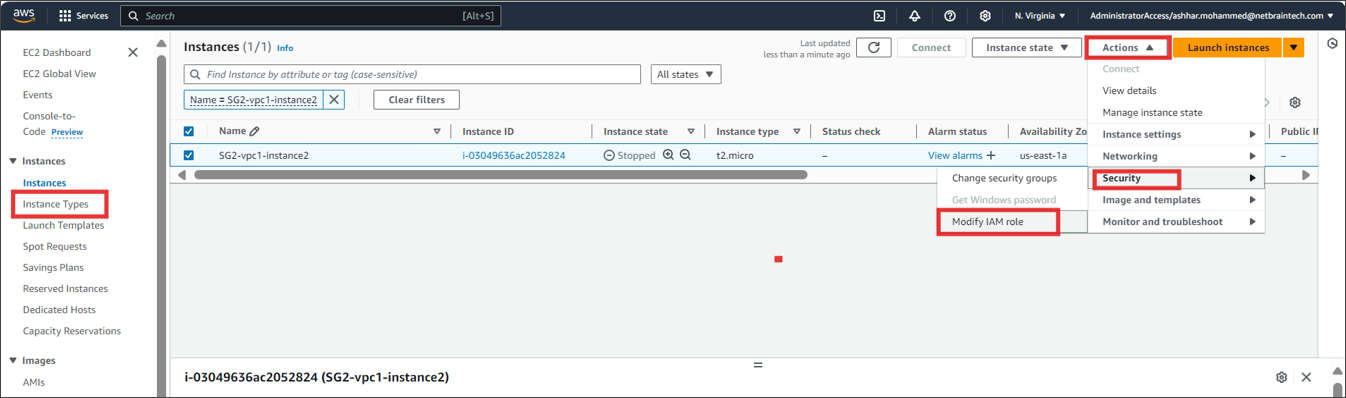Toggle the select-all instances checkbox

point(189,131)
